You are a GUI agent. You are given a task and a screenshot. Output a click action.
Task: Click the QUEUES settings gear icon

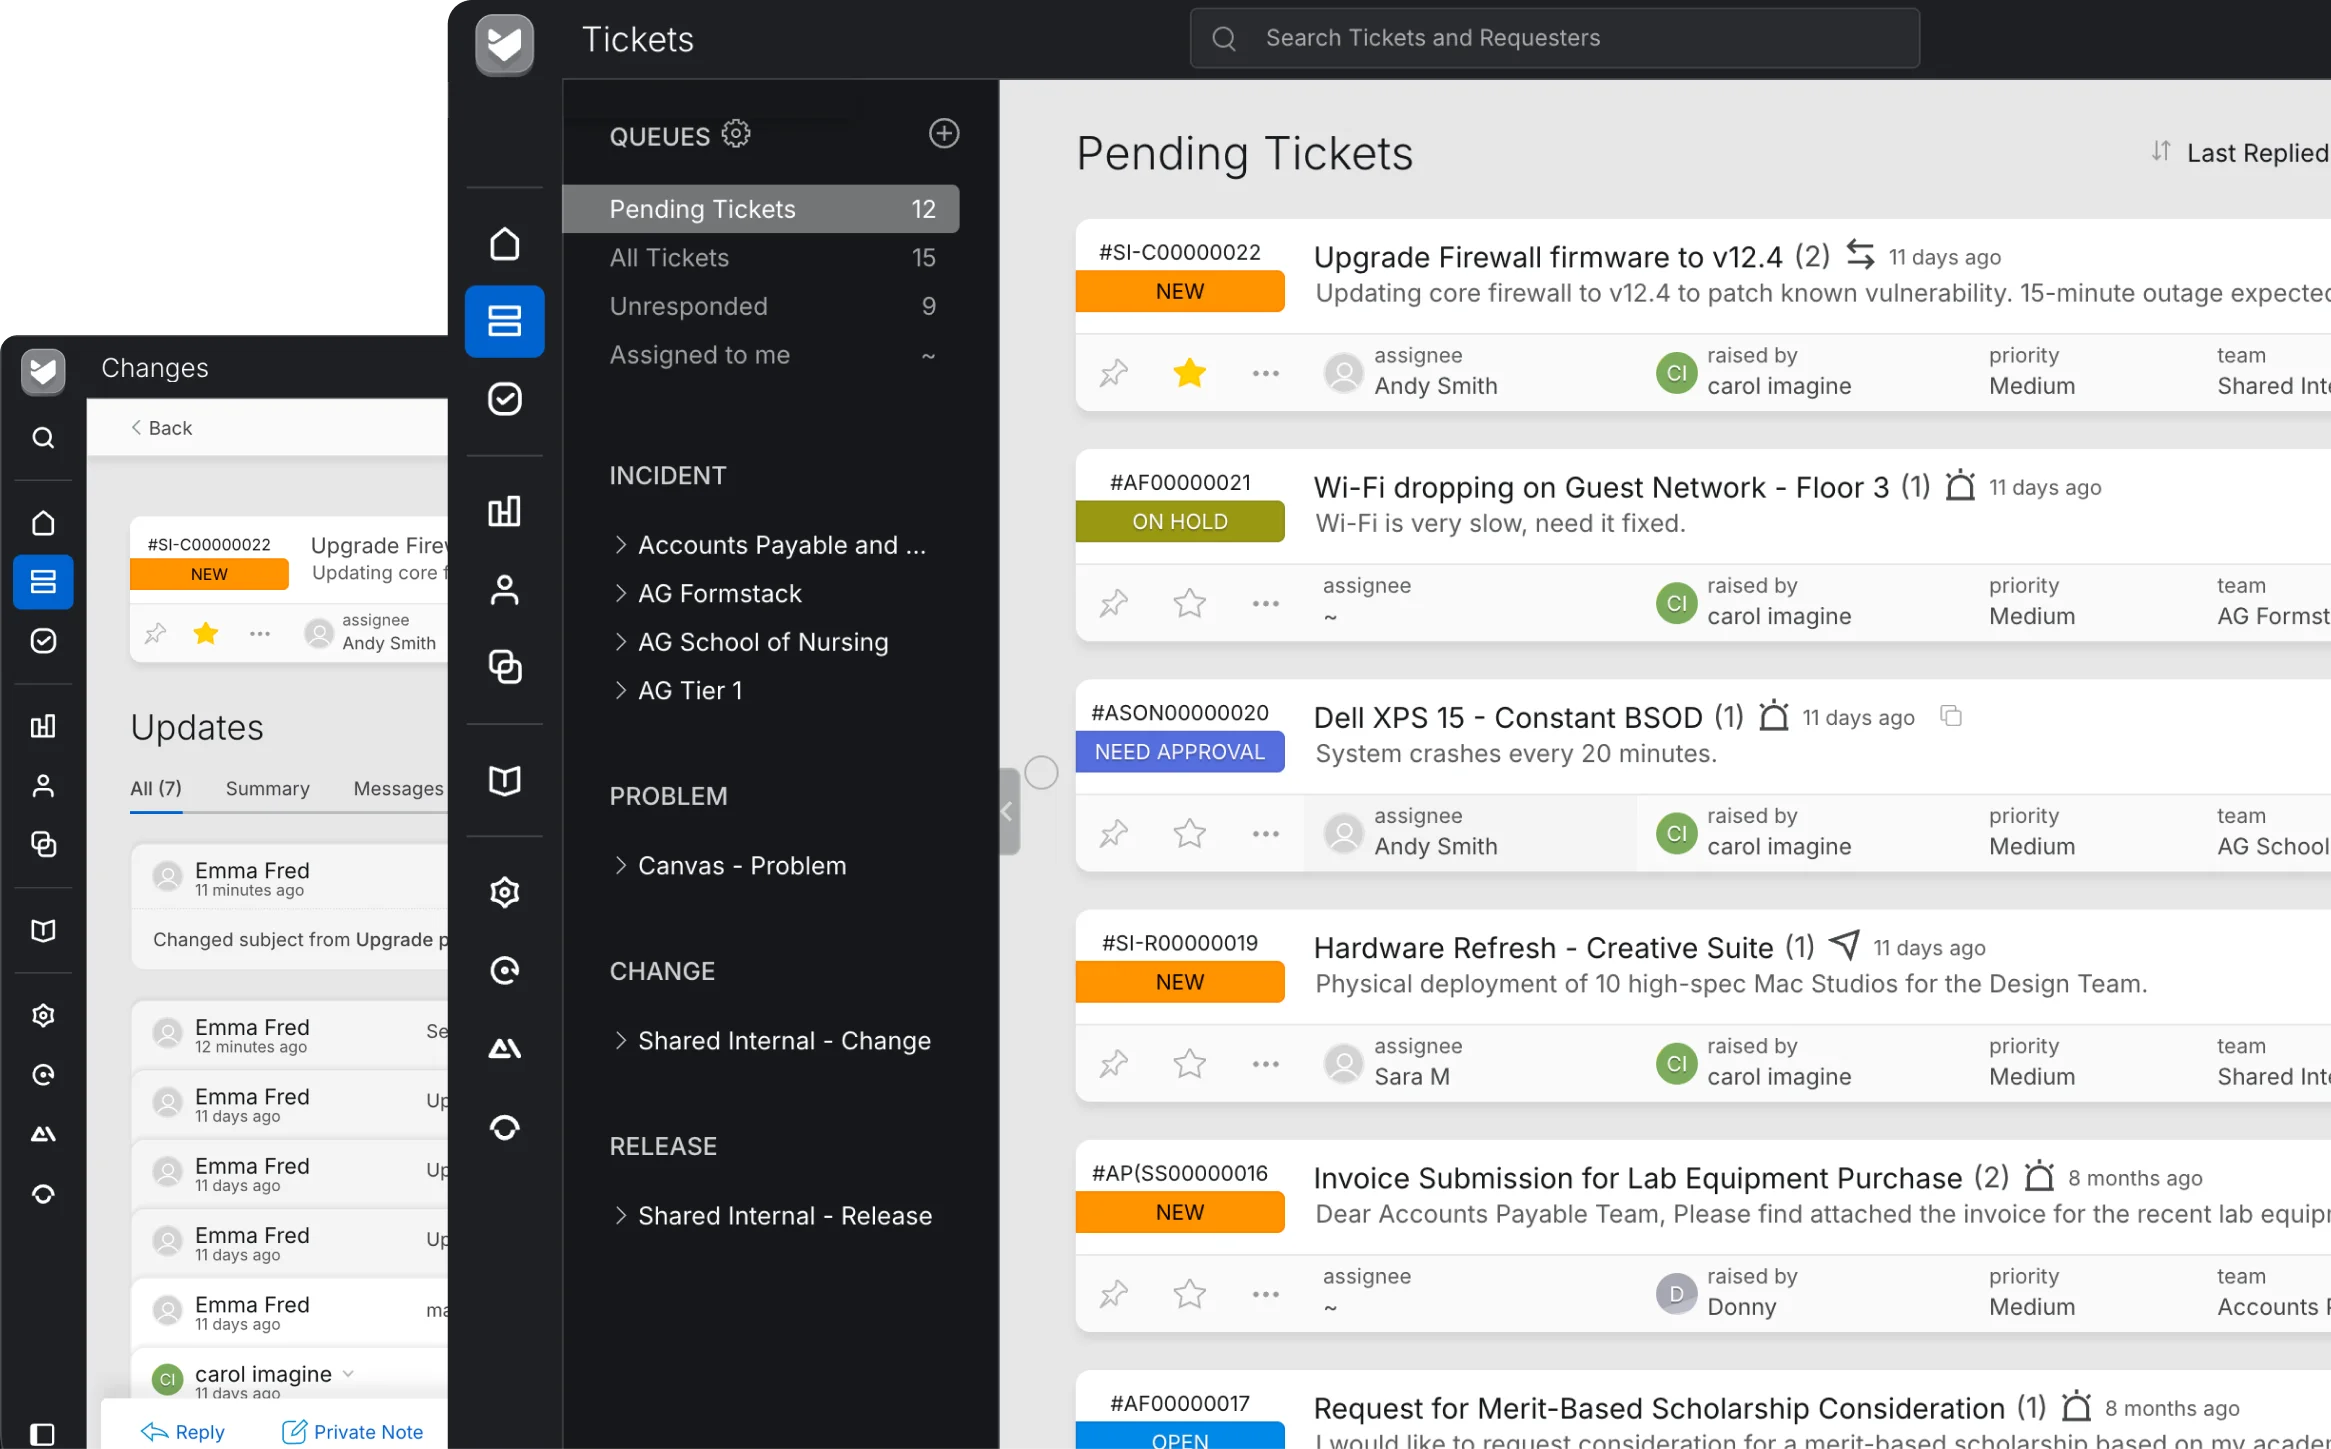736,134
